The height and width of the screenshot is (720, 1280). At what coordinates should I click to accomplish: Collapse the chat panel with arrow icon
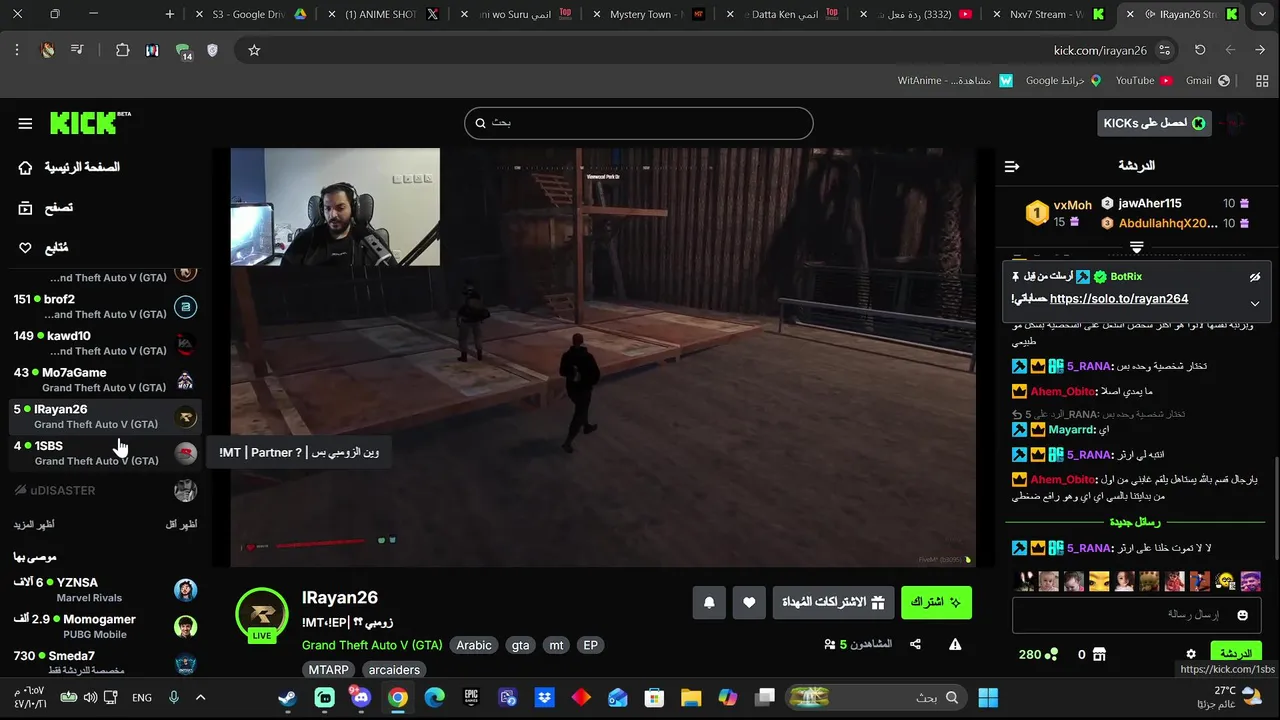coord(1012,166)
